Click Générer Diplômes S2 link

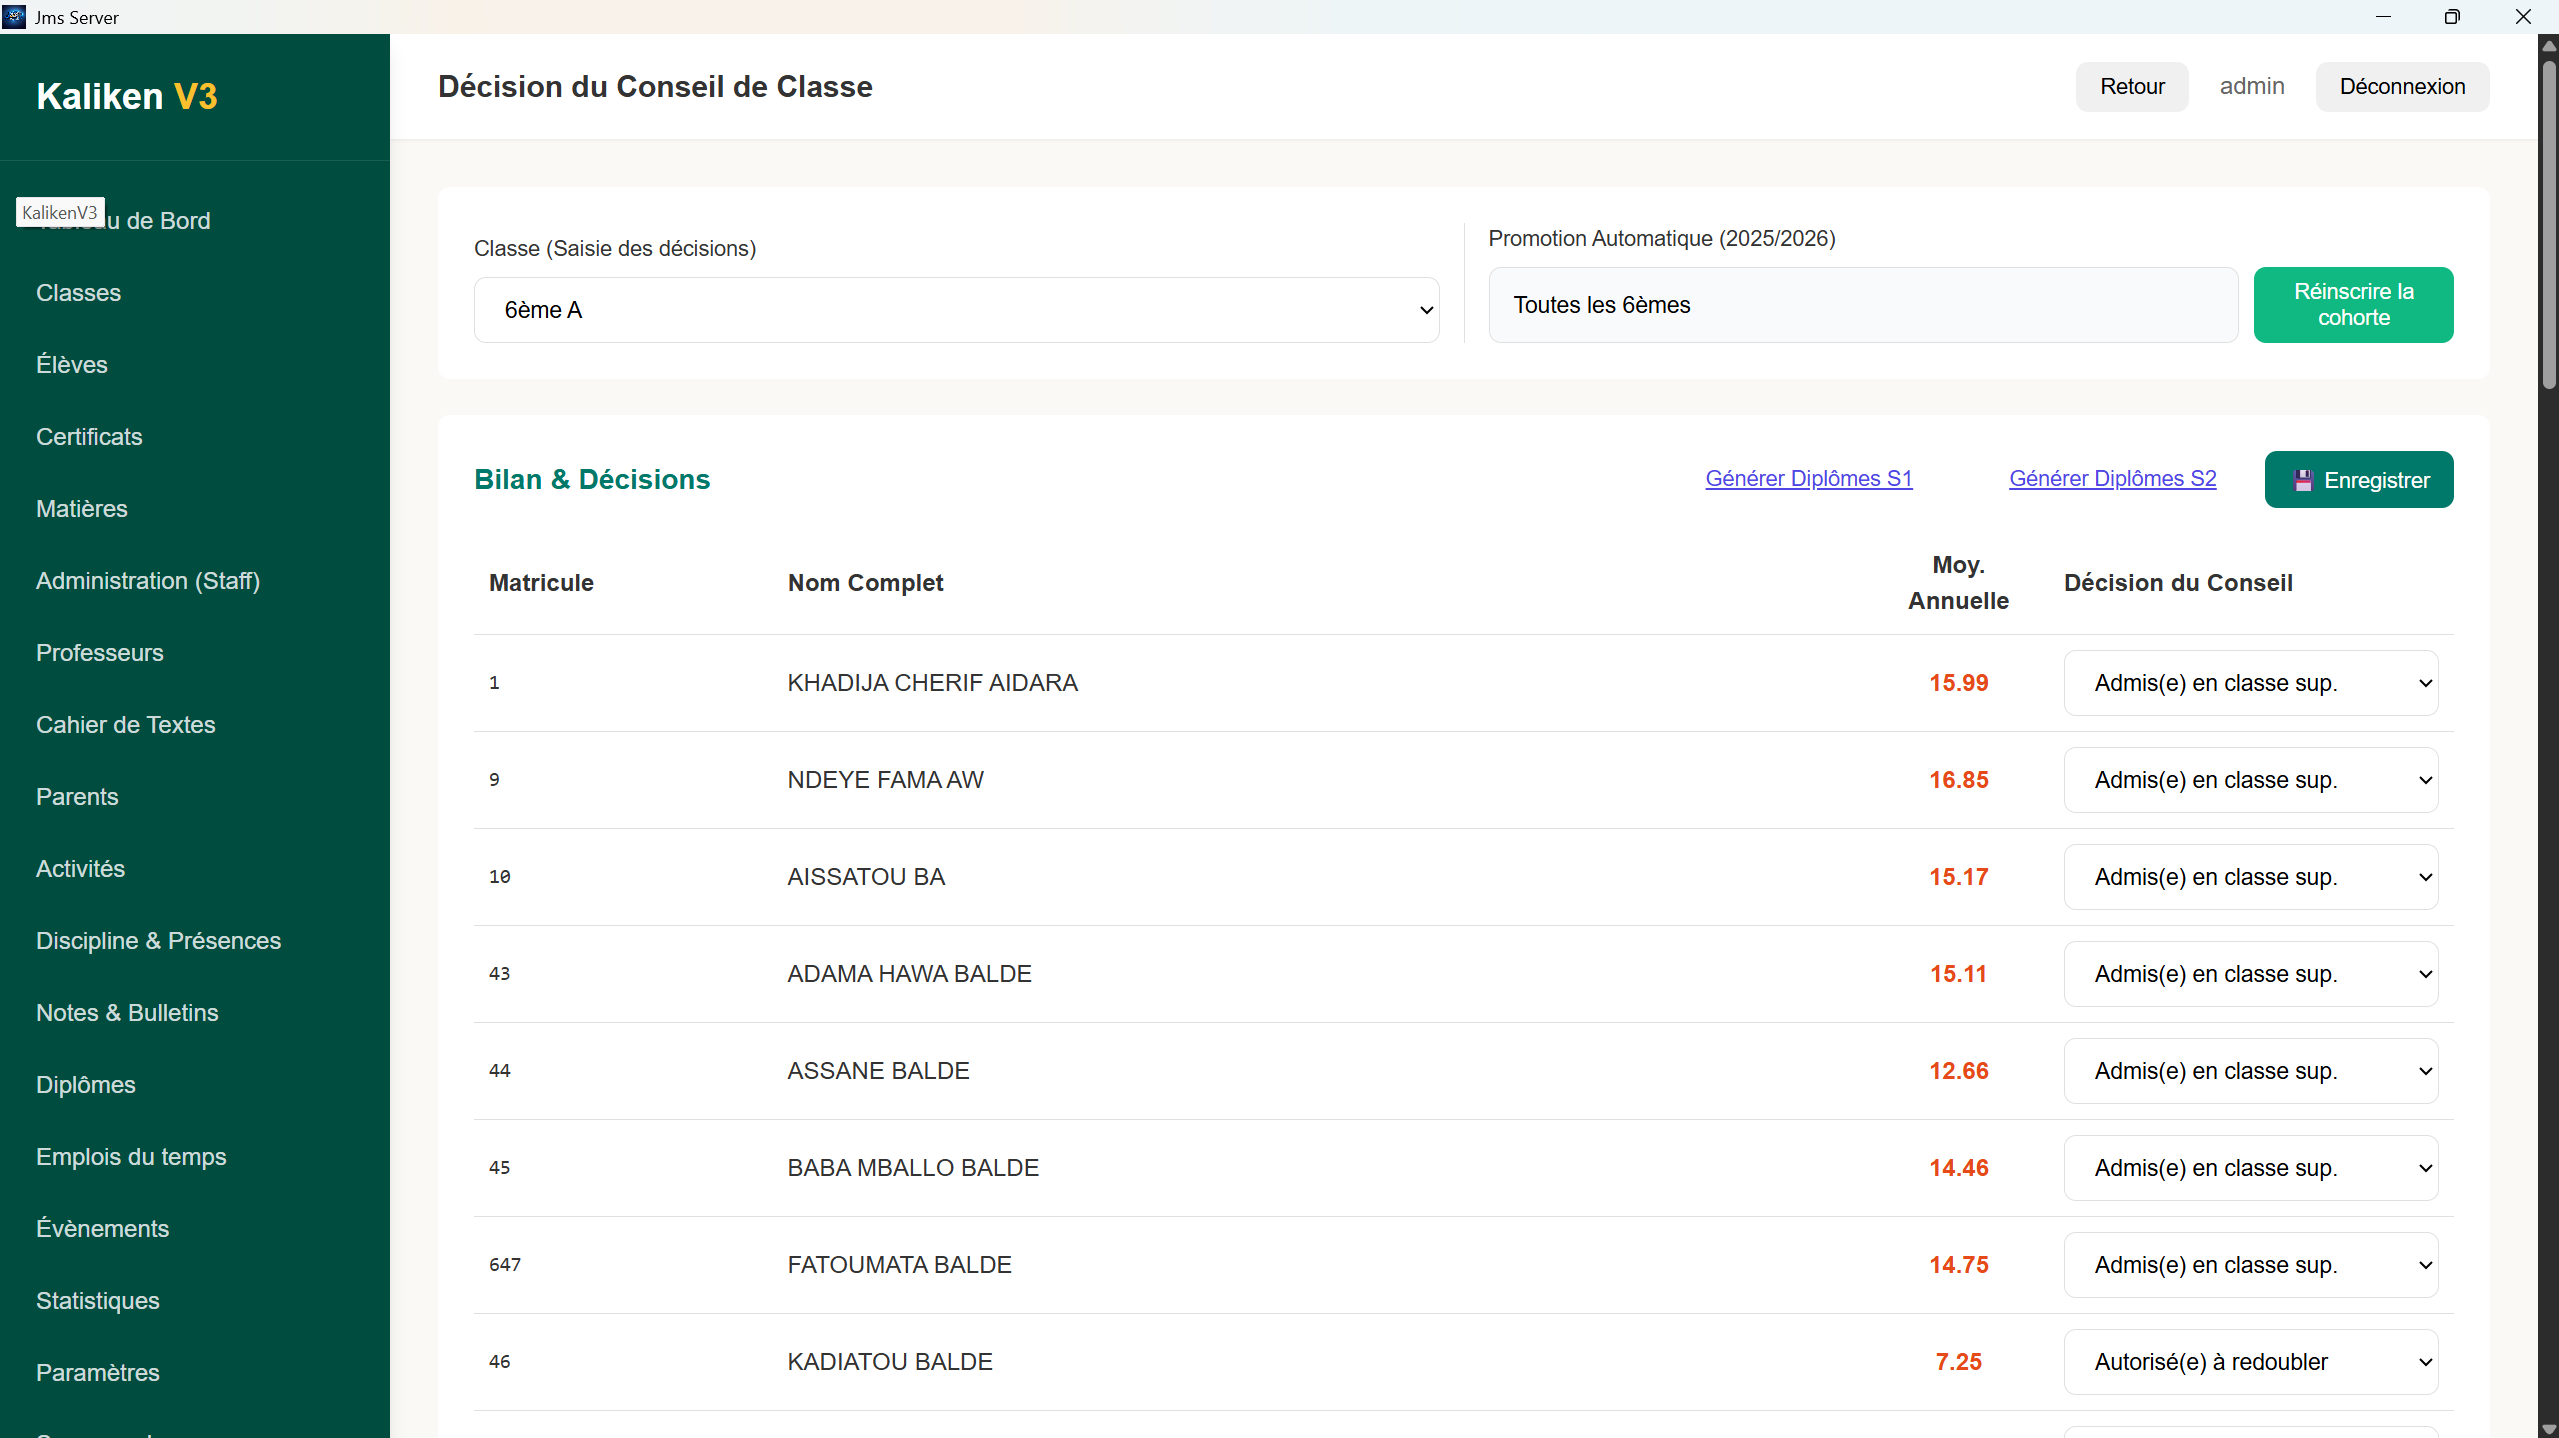2112,479
